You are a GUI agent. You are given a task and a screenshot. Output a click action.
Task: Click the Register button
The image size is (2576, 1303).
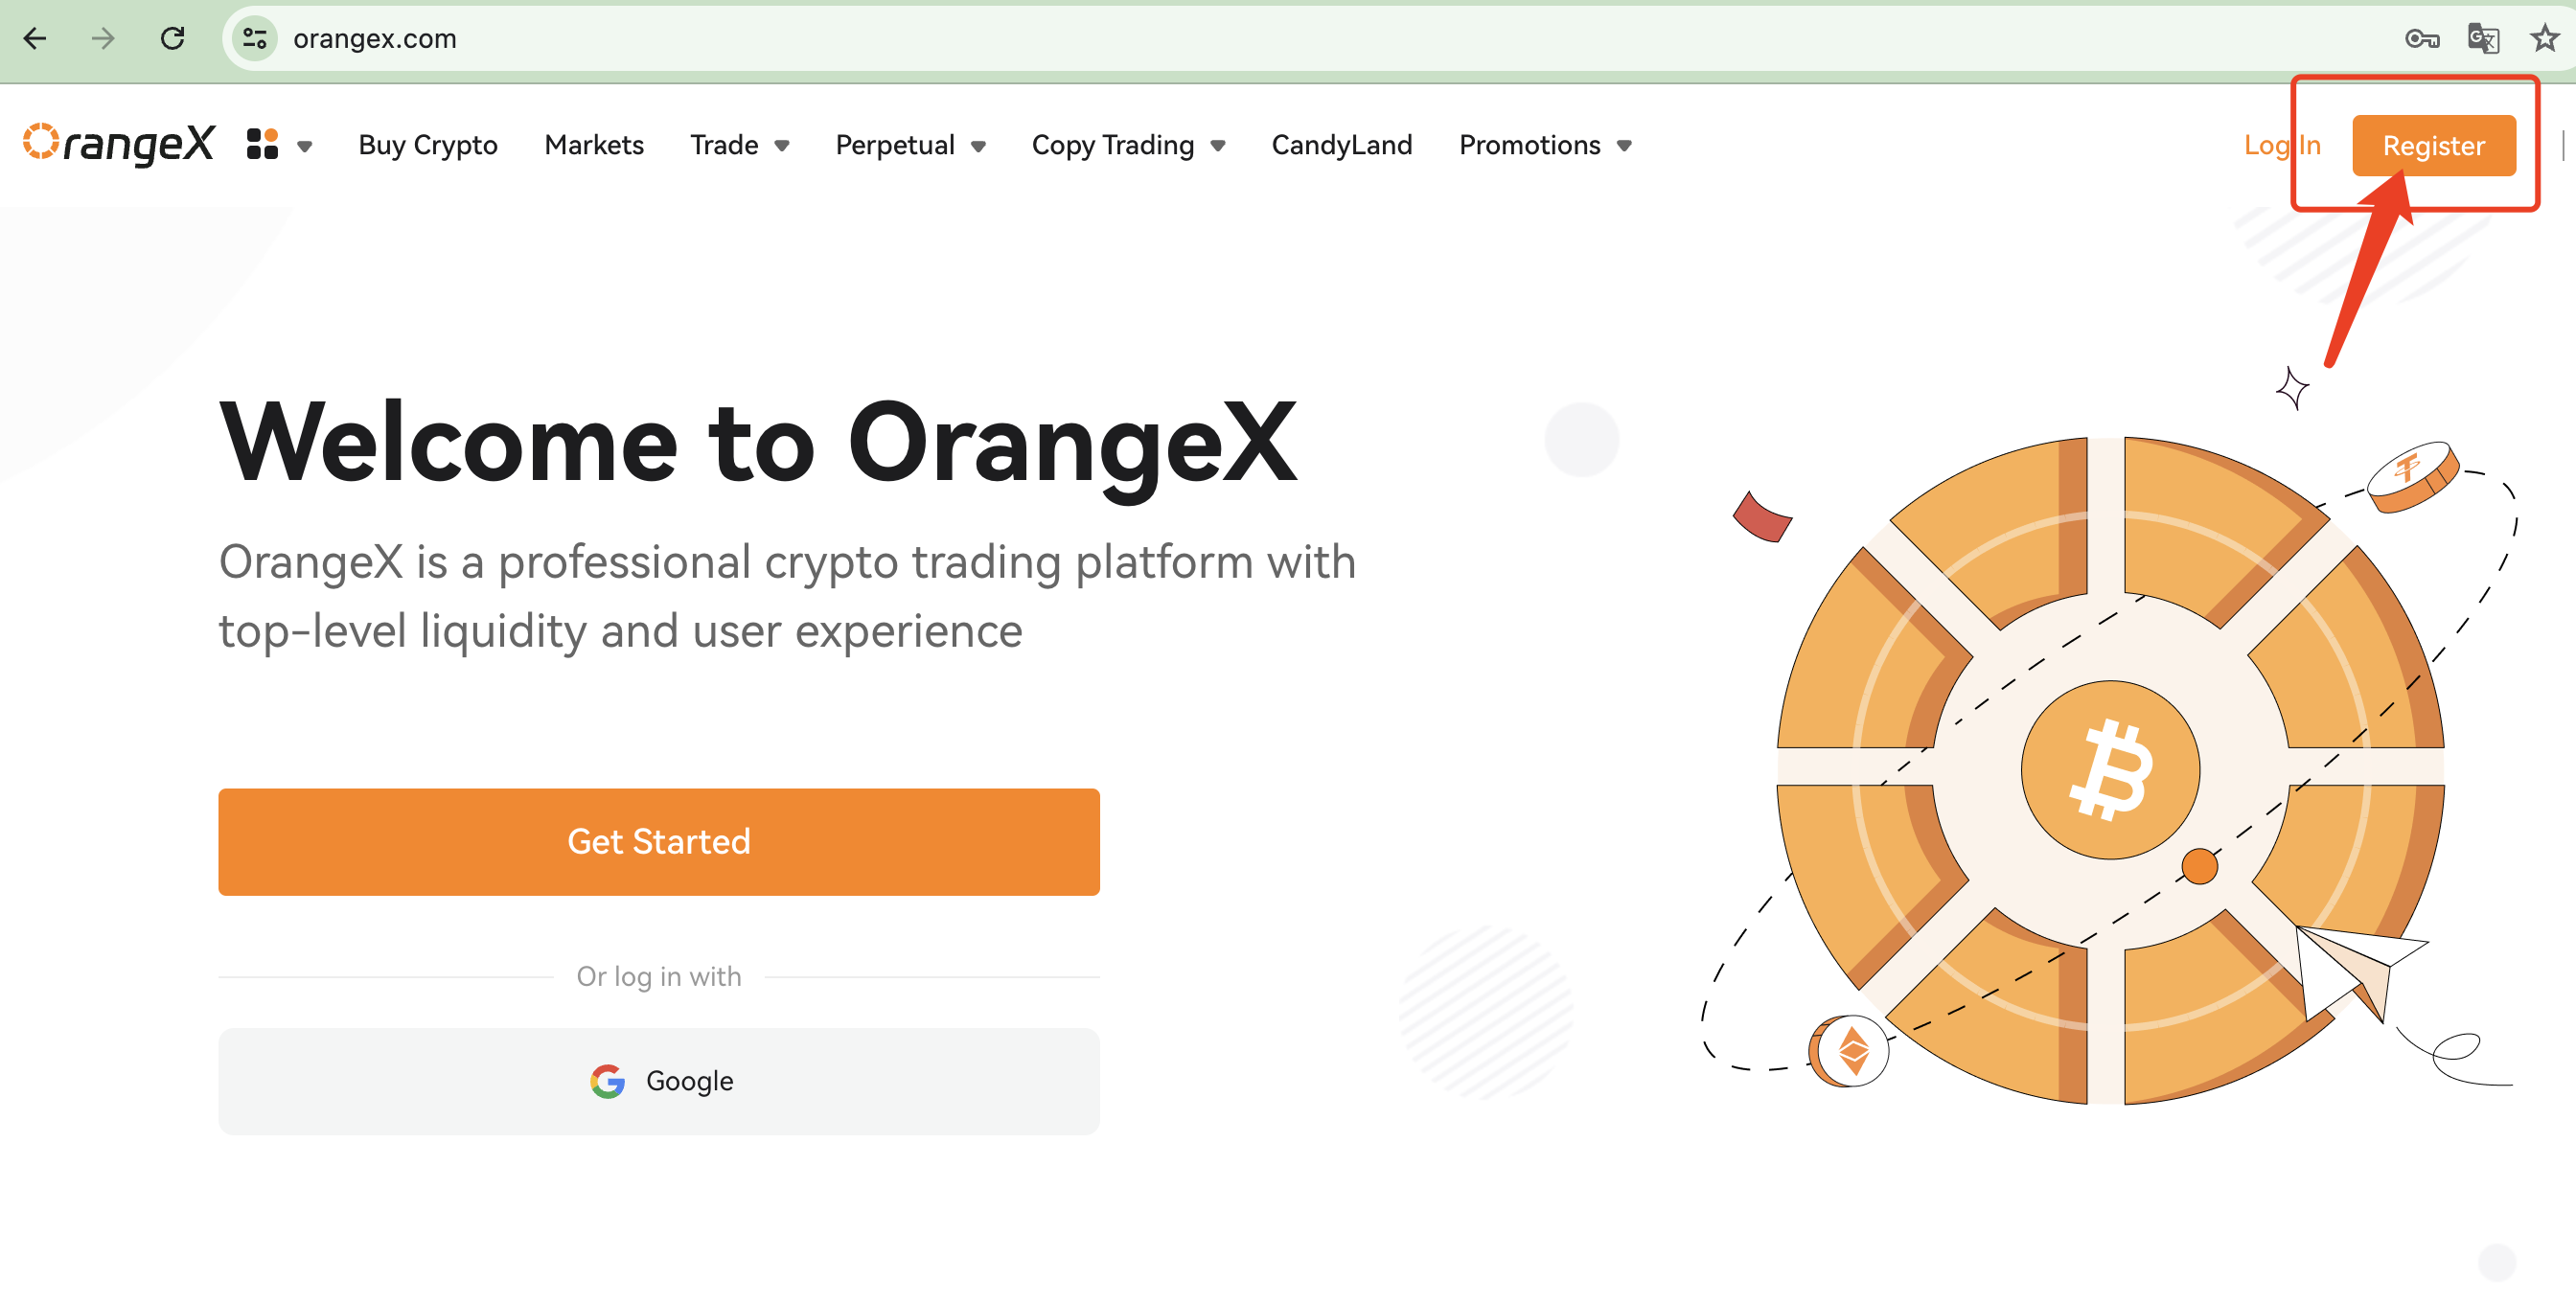pyautogui.click(x=2433, y=145)
